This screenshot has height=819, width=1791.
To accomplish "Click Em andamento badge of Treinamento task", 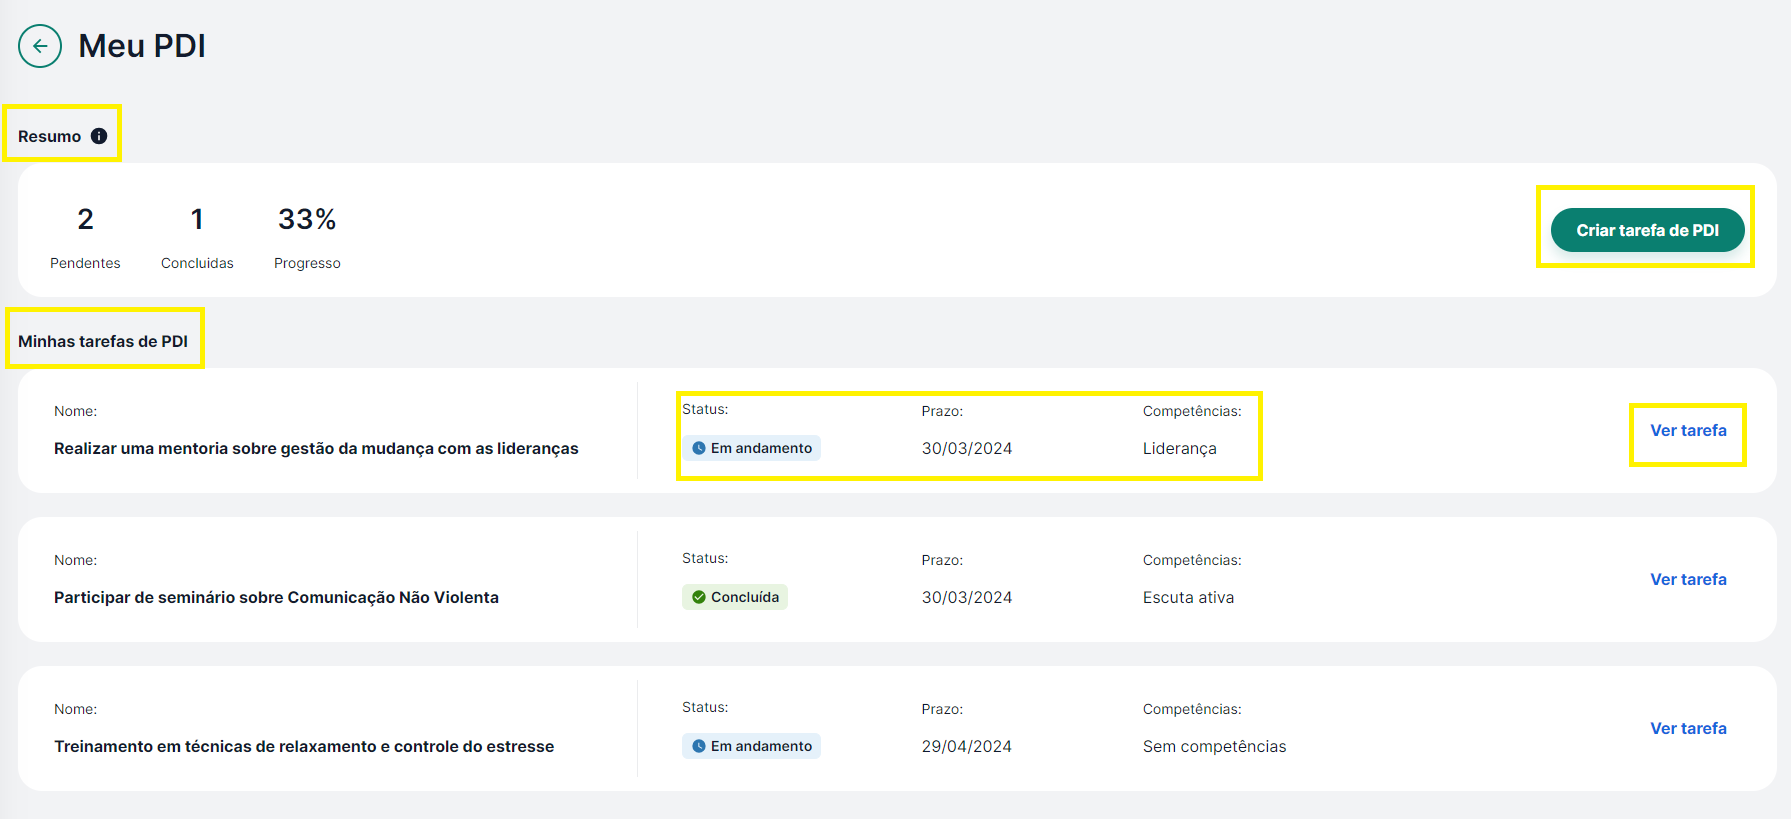I will coord(751,746).
